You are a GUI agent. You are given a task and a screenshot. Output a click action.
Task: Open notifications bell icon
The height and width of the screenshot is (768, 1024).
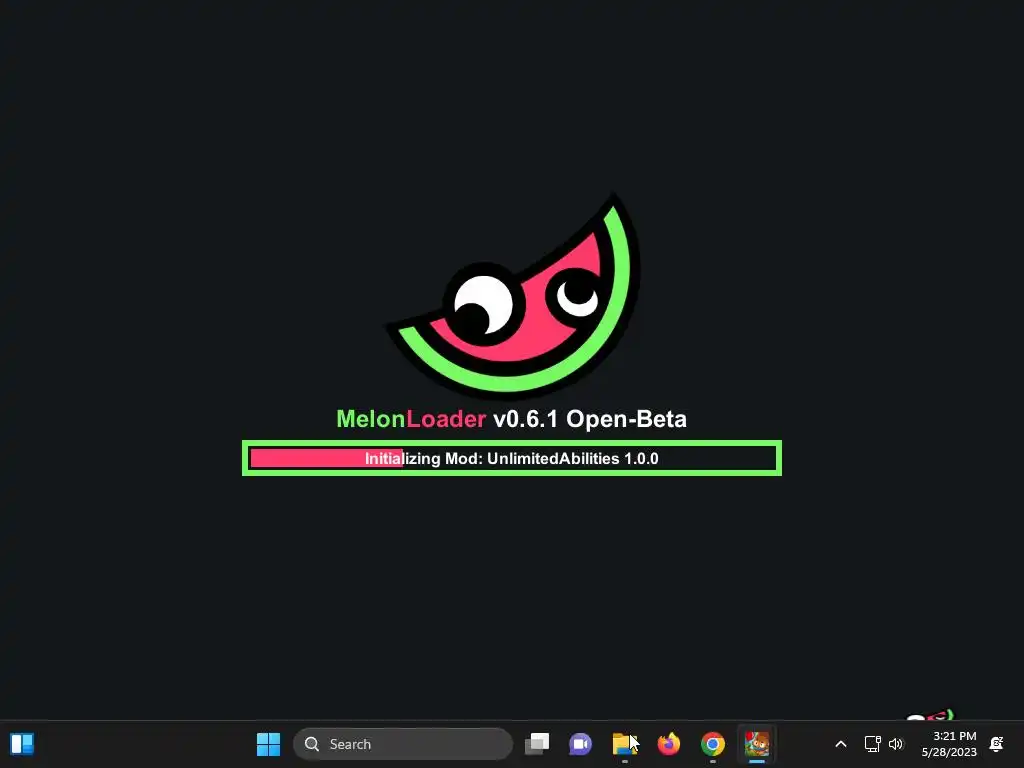(x=997, y=744)
